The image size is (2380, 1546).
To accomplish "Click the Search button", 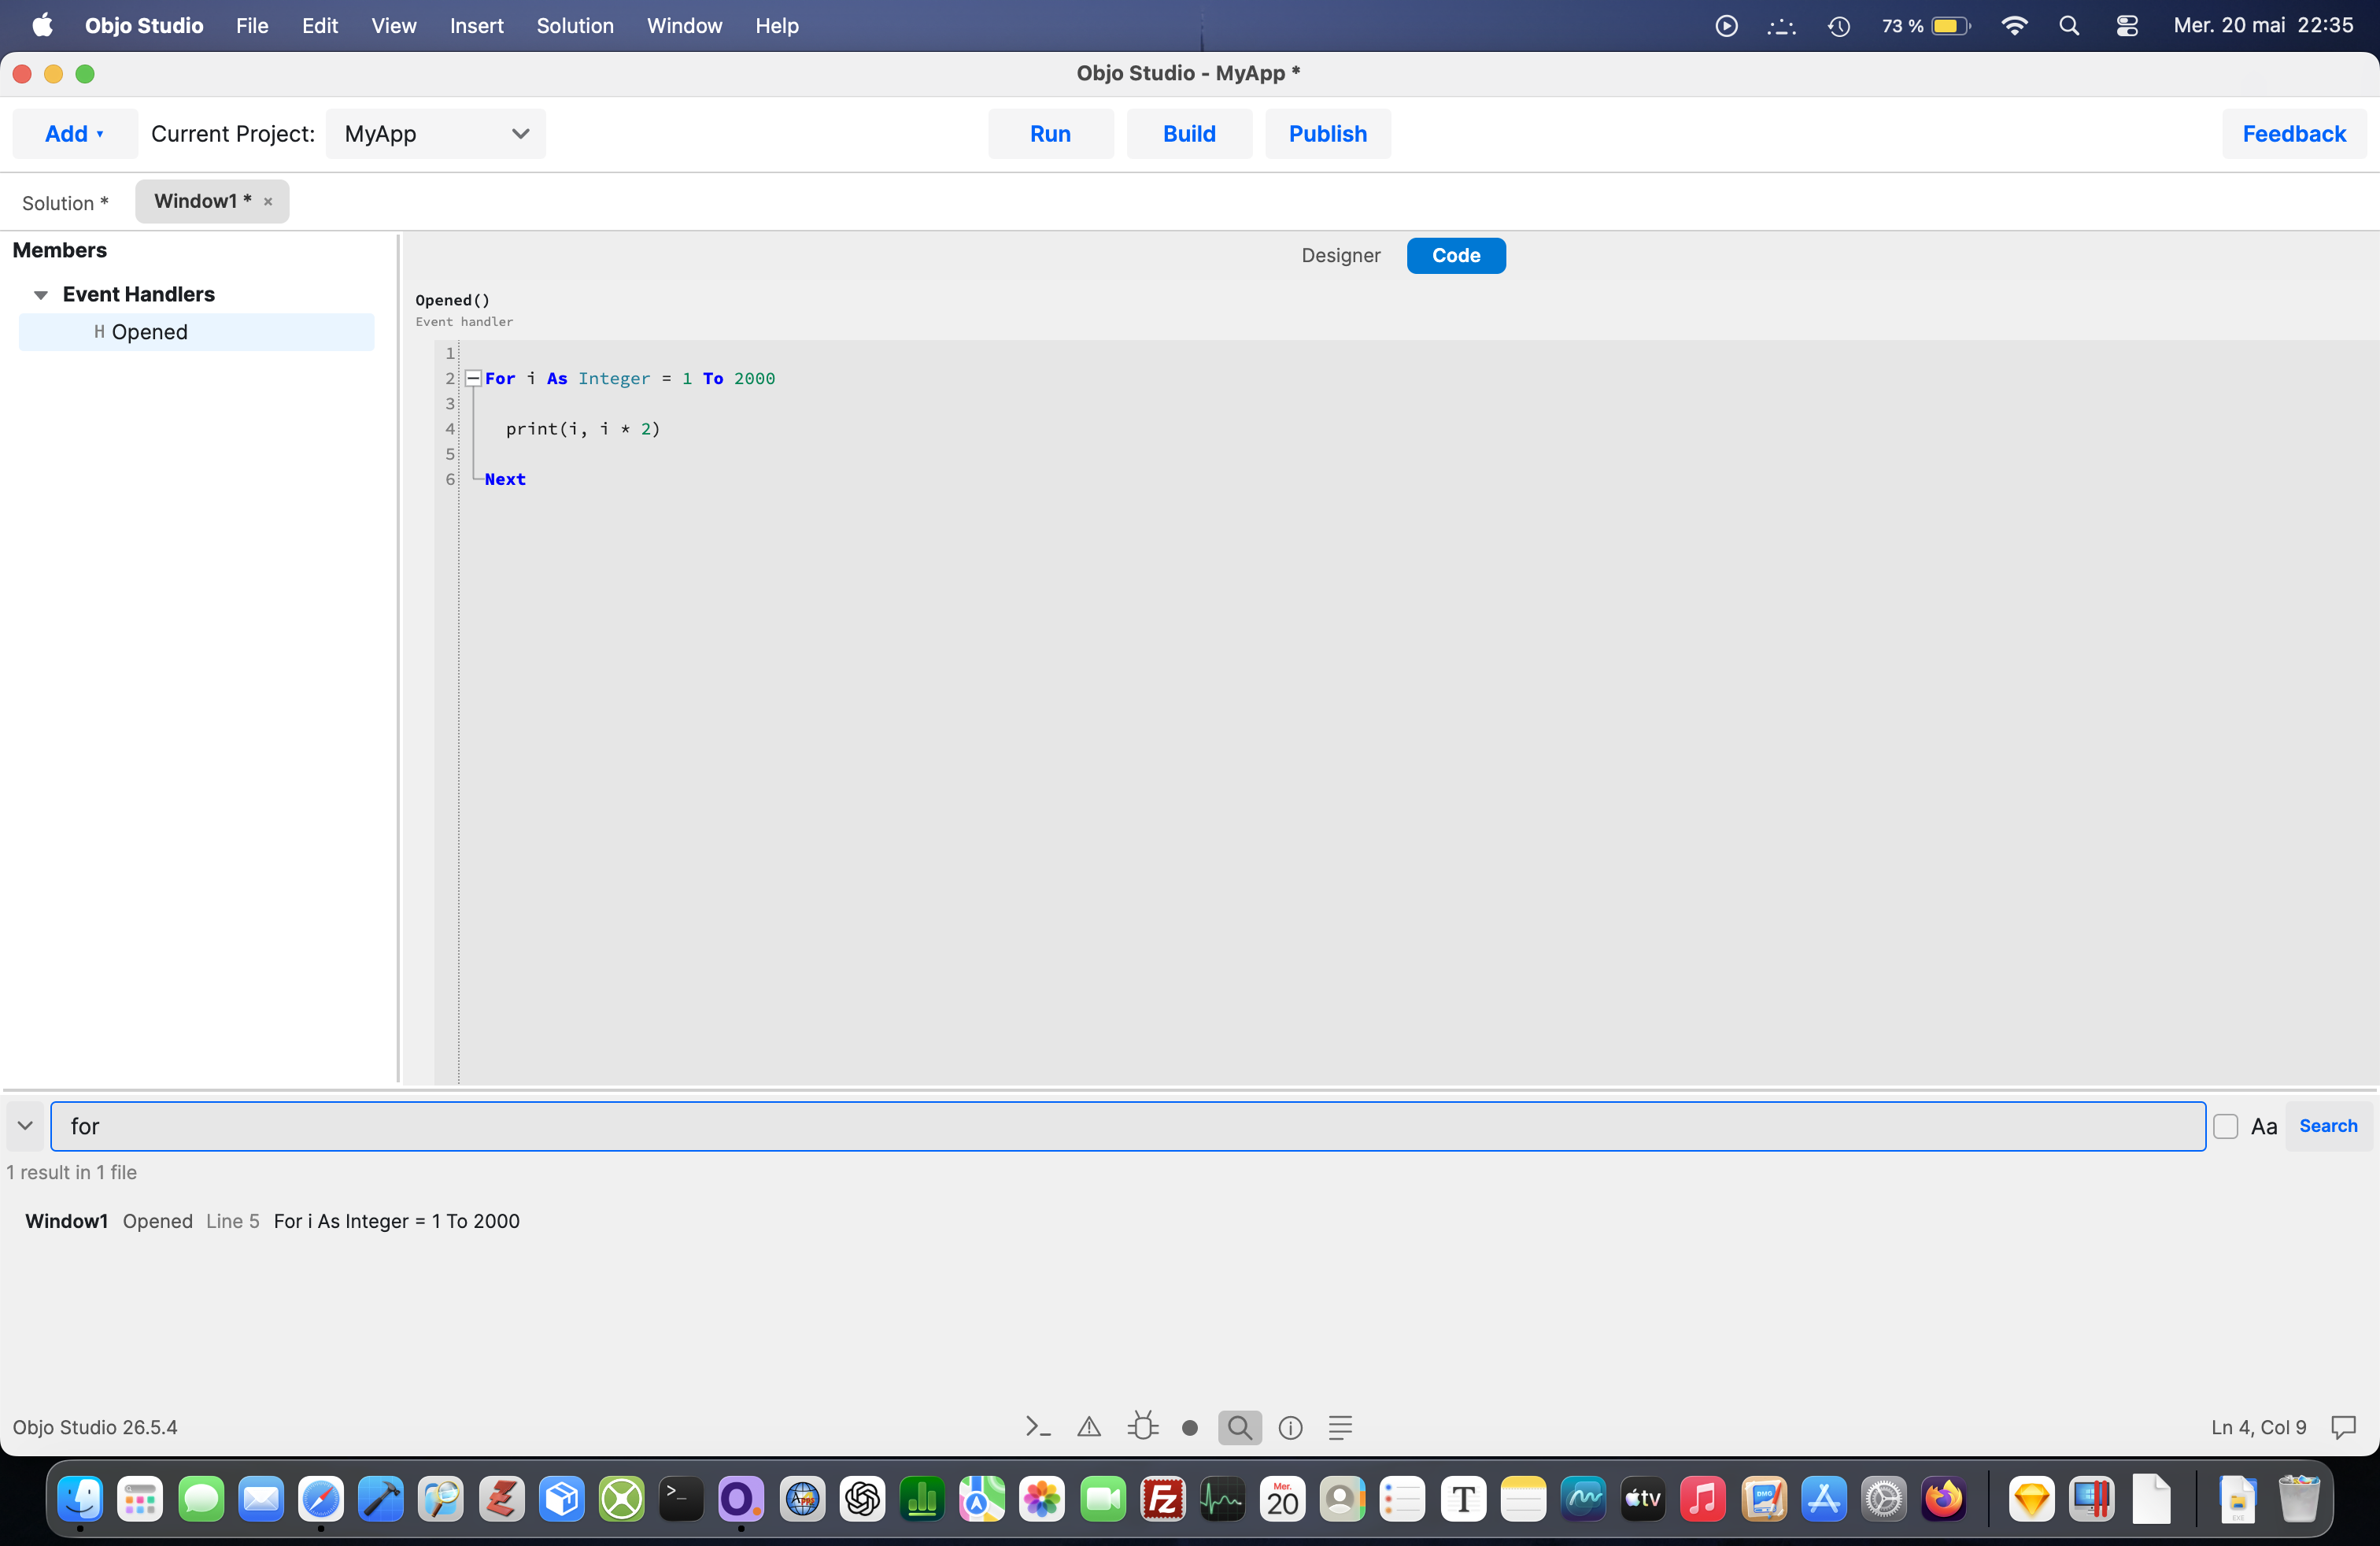I will (x=2328, y=1126).
